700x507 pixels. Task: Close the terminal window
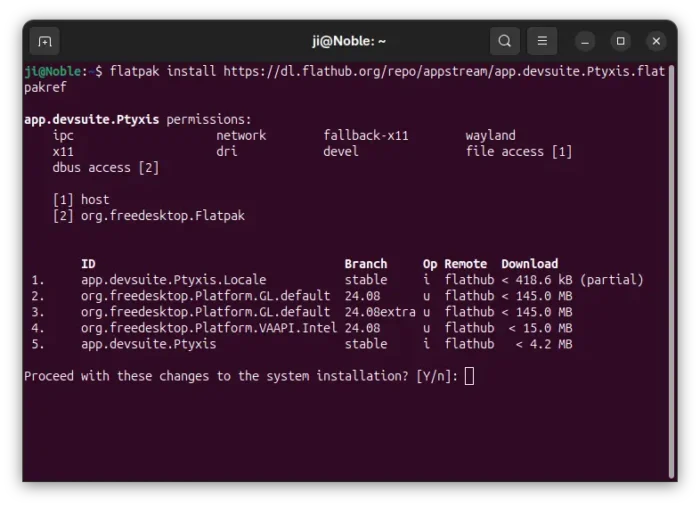[x=656, y=41]
